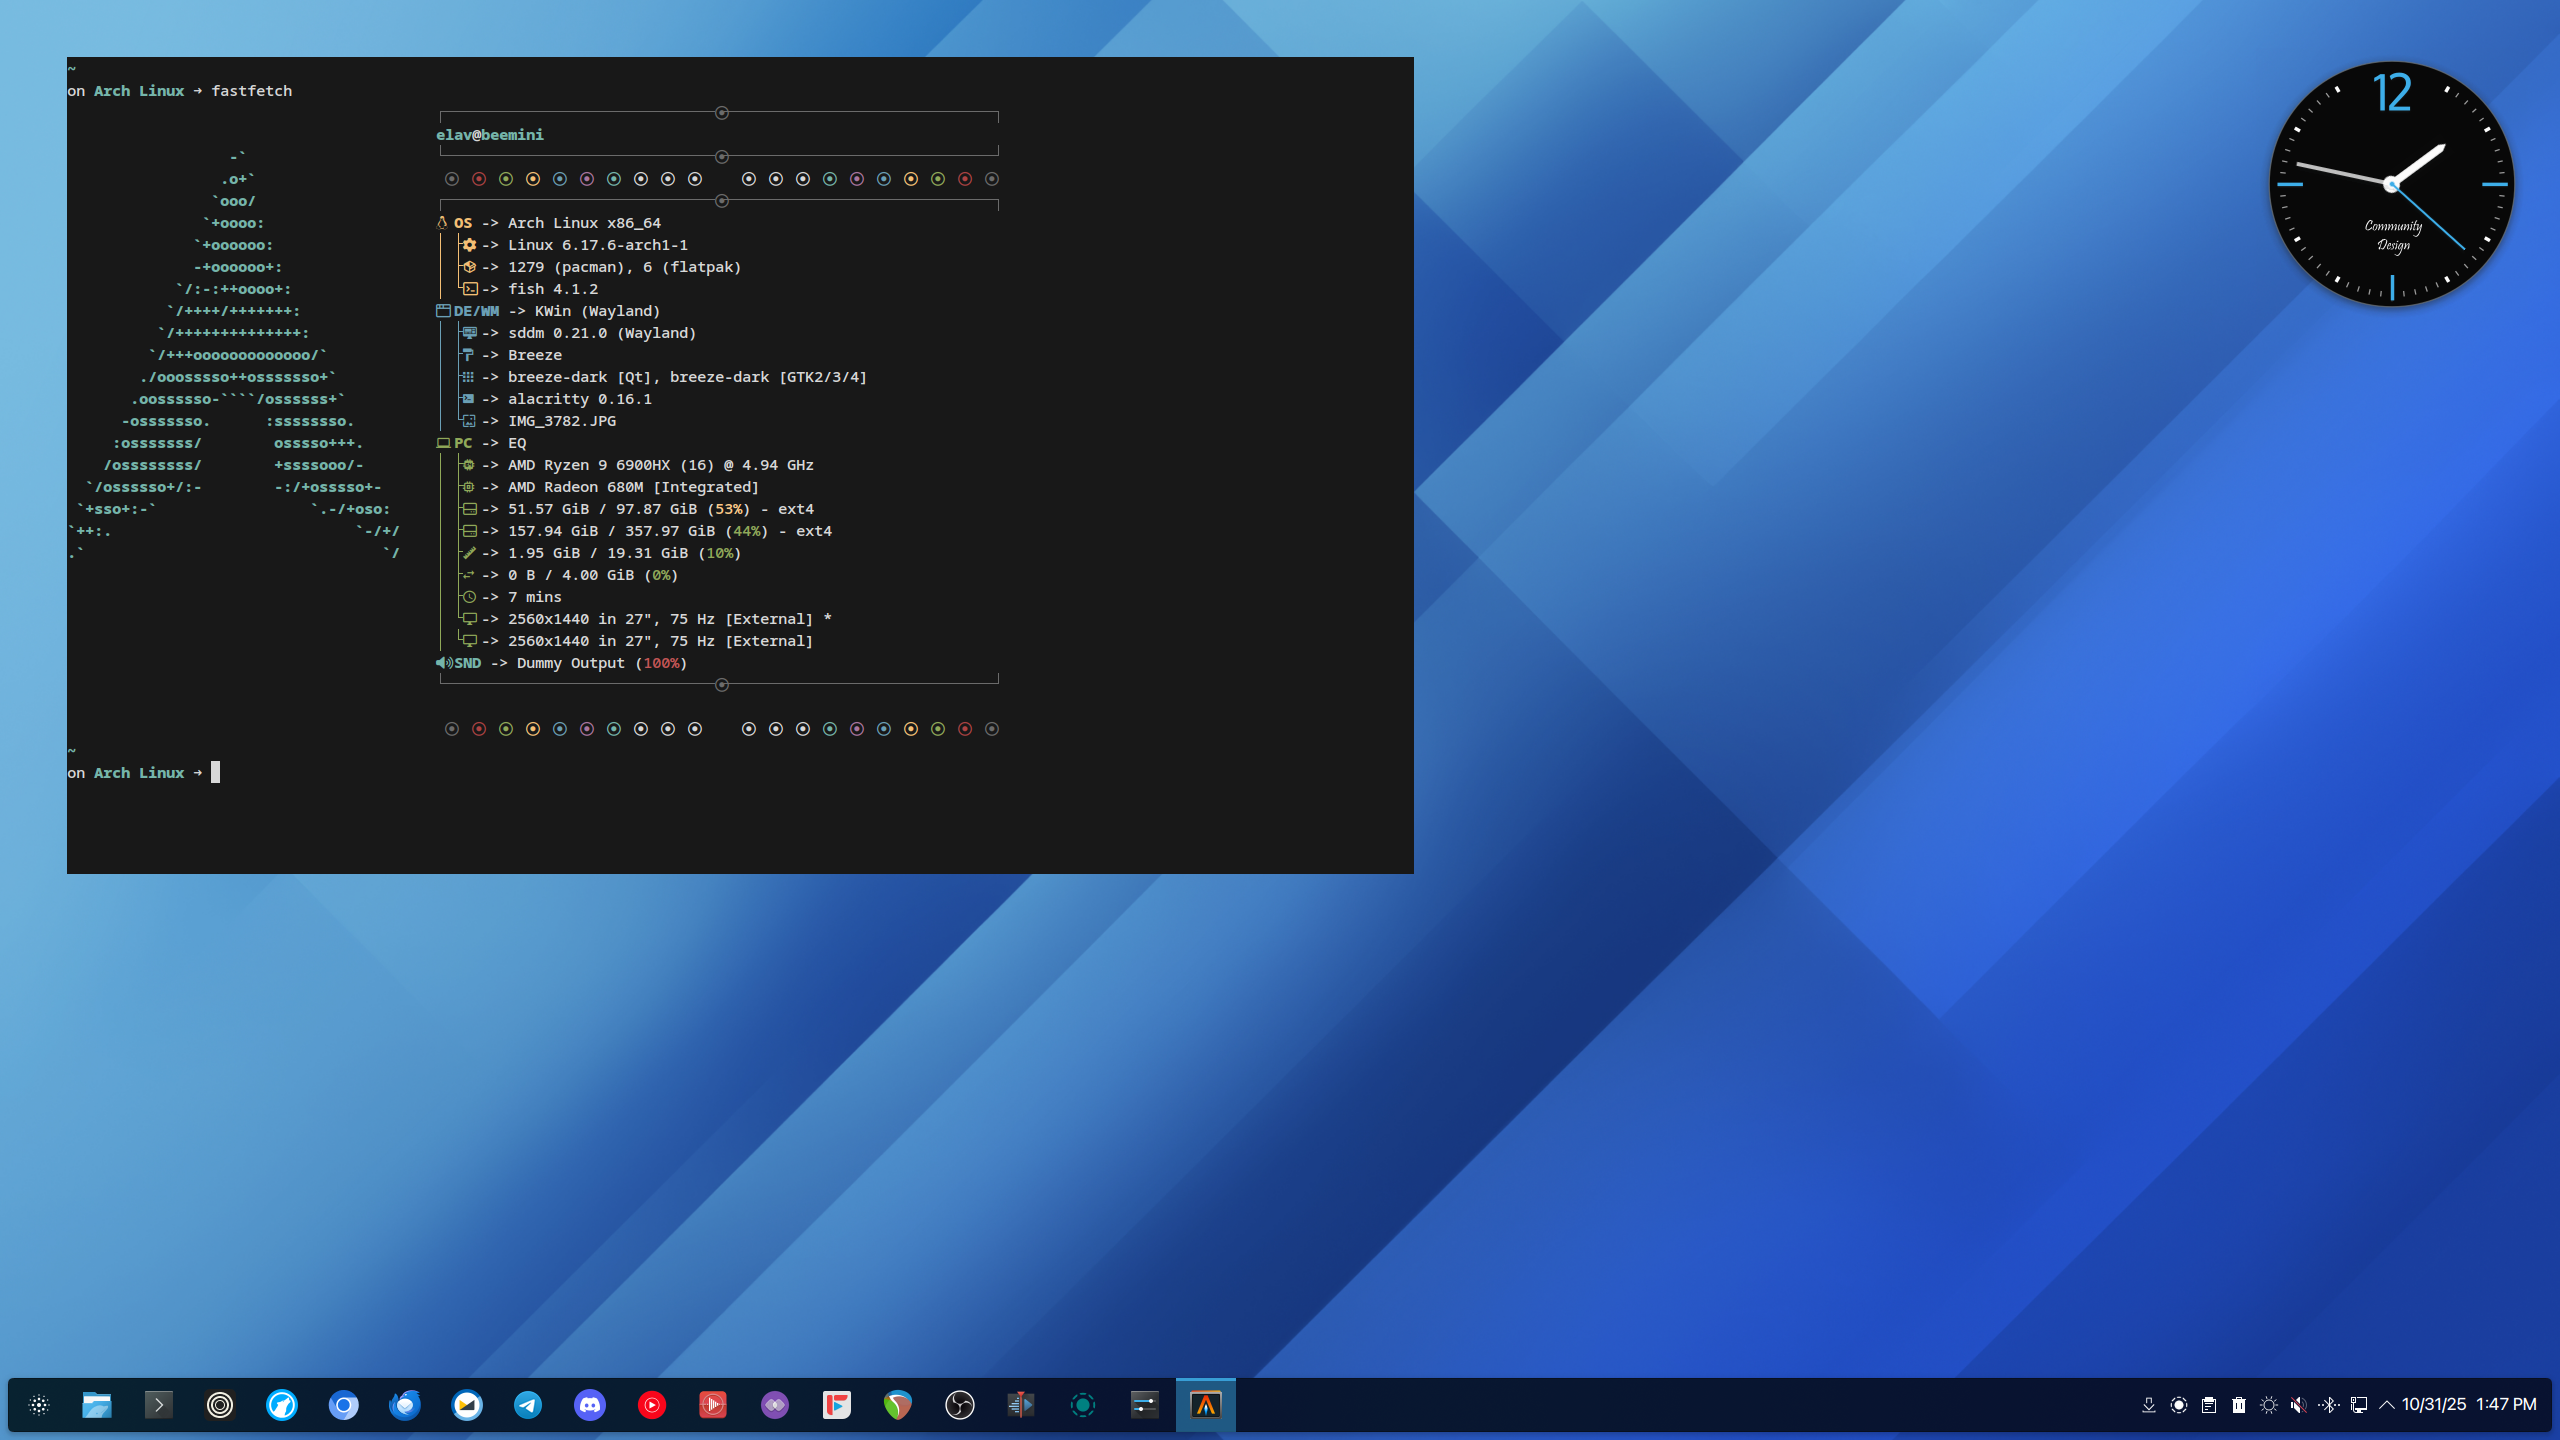The height and width of the screenshot is (1440, 2560).
Task: Launch OBS Studio from taskbar
Action: (959, 1405)
